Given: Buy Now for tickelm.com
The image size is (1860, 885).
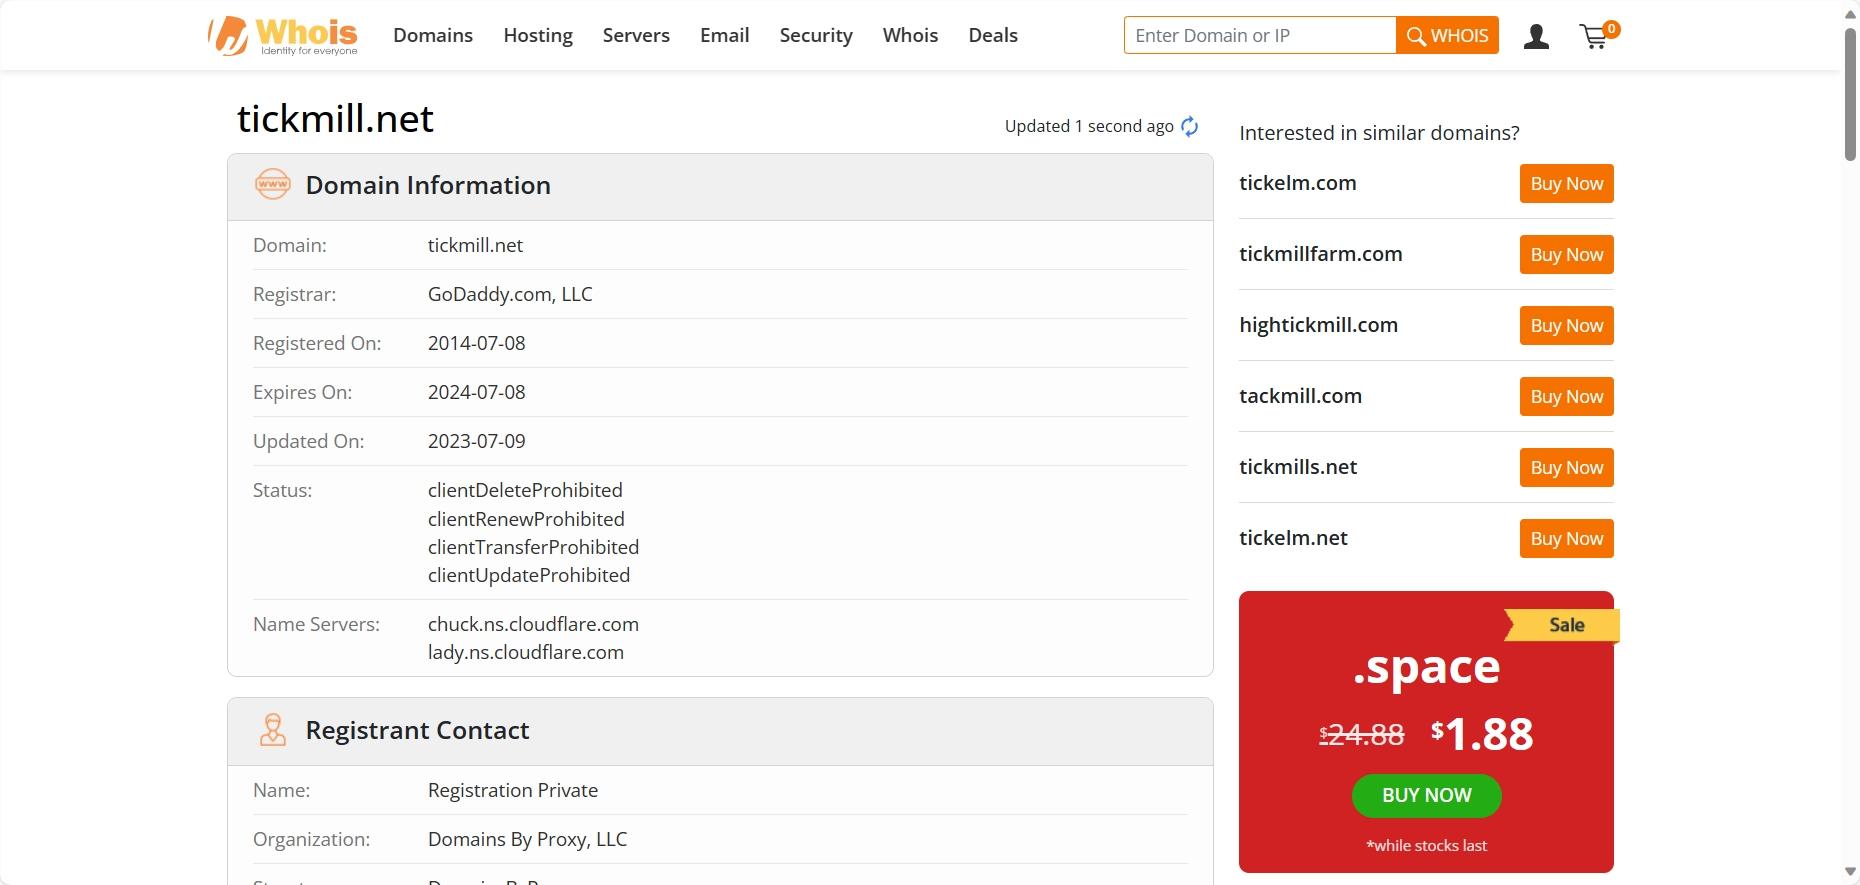Looking at the screenshot, I should [1567, 184].
